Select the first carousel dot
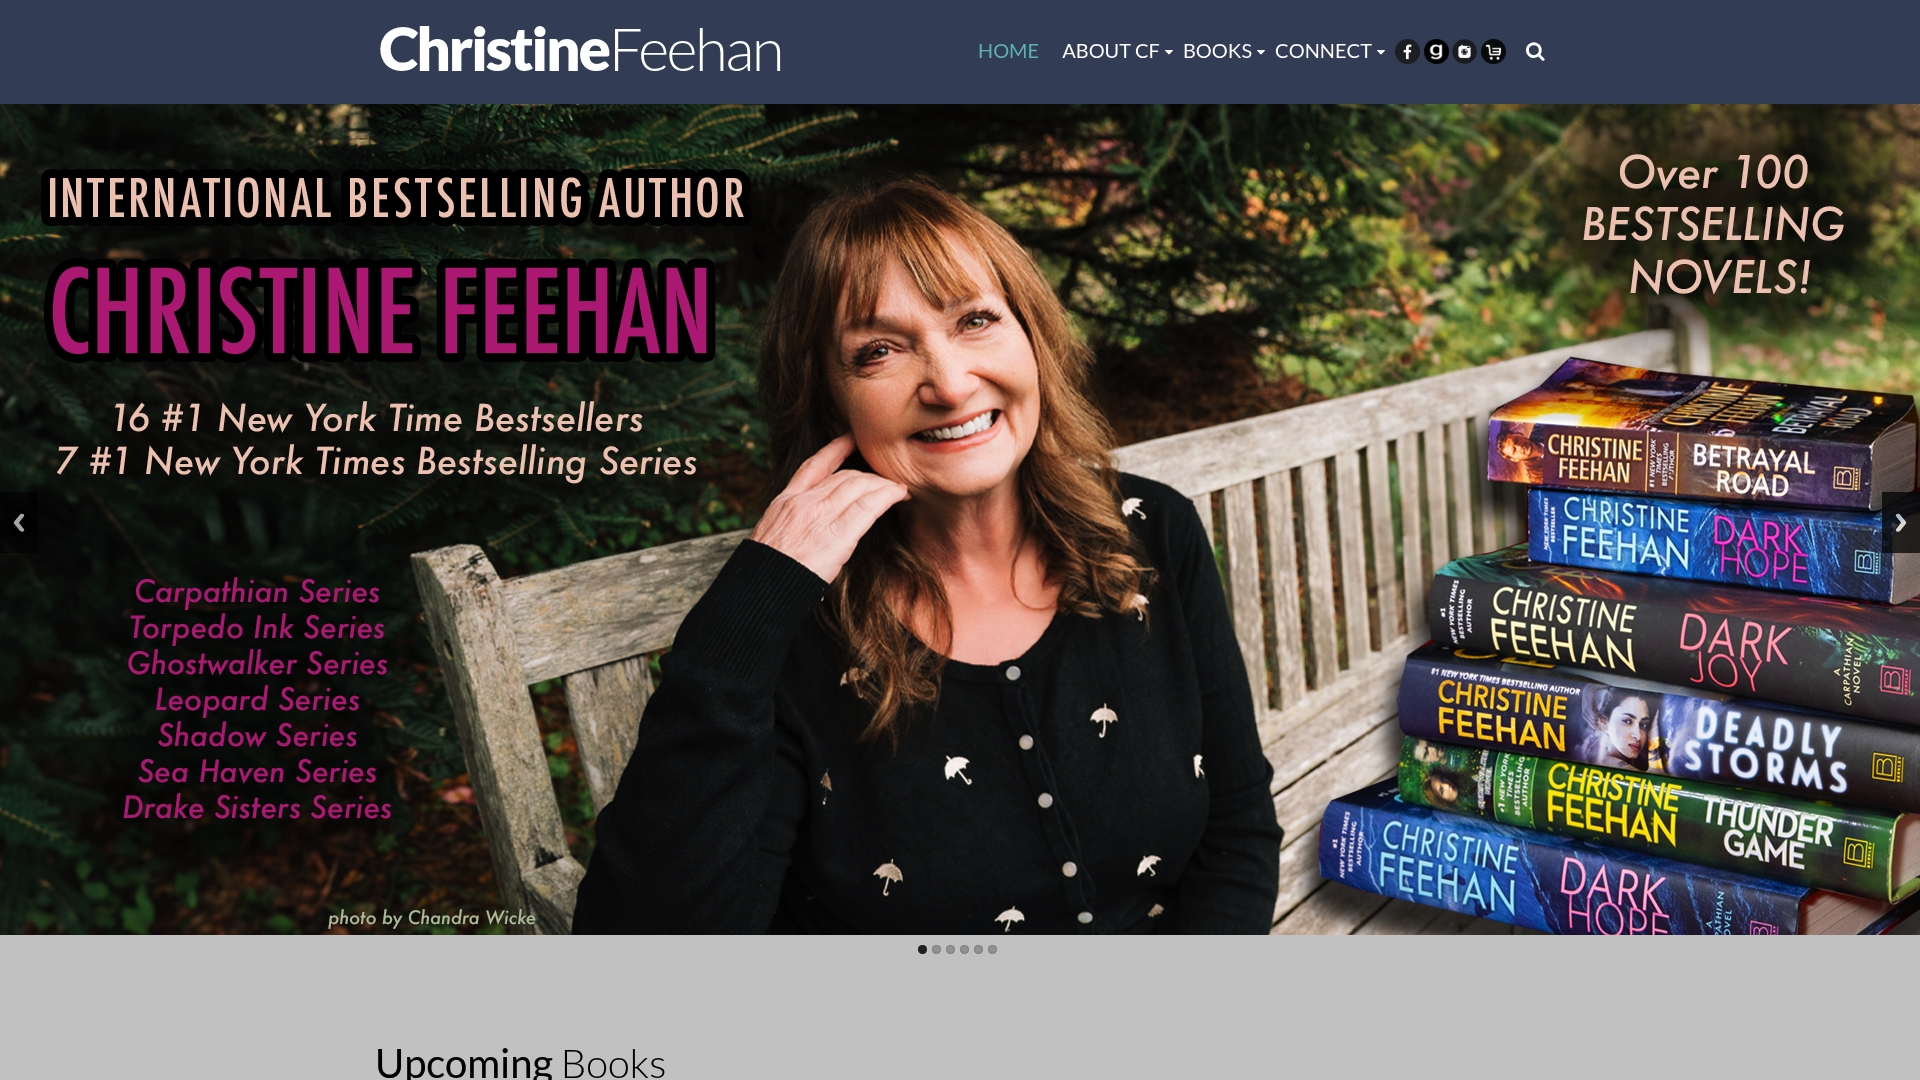 pos(922,949)
